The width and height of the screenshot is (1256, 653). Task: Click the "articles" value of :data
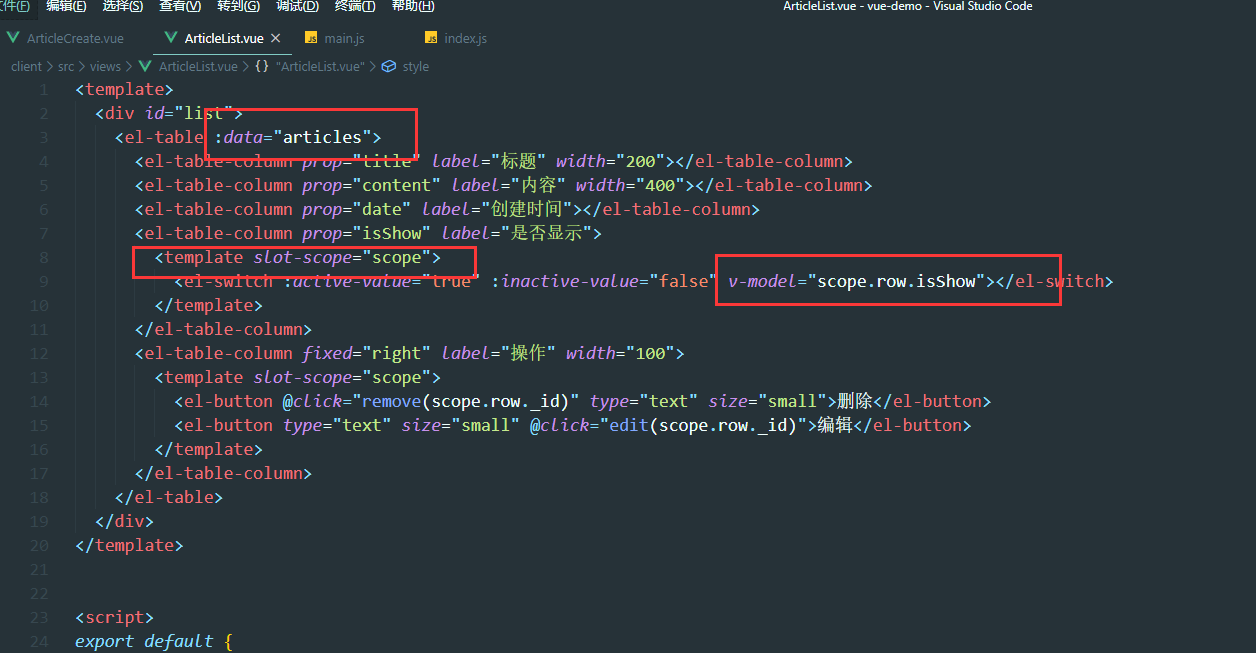pos(322,137)
